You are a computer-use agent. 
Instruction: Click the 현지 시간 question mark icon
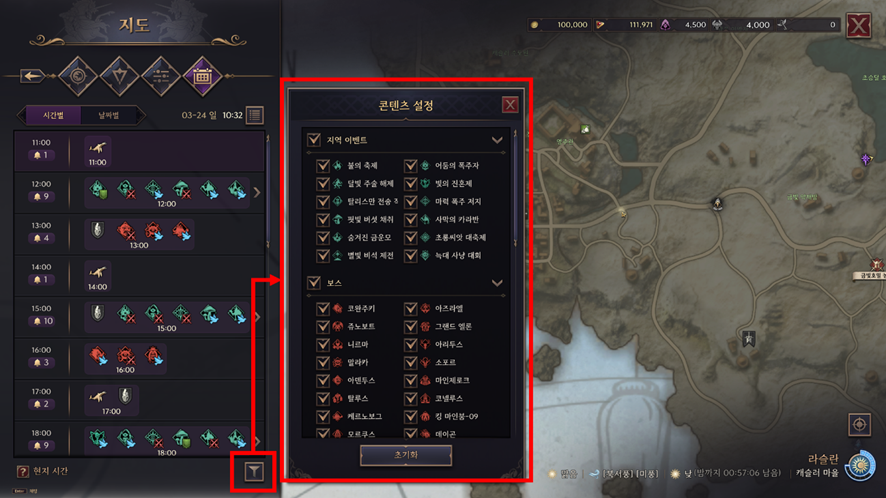coord(22,471)
